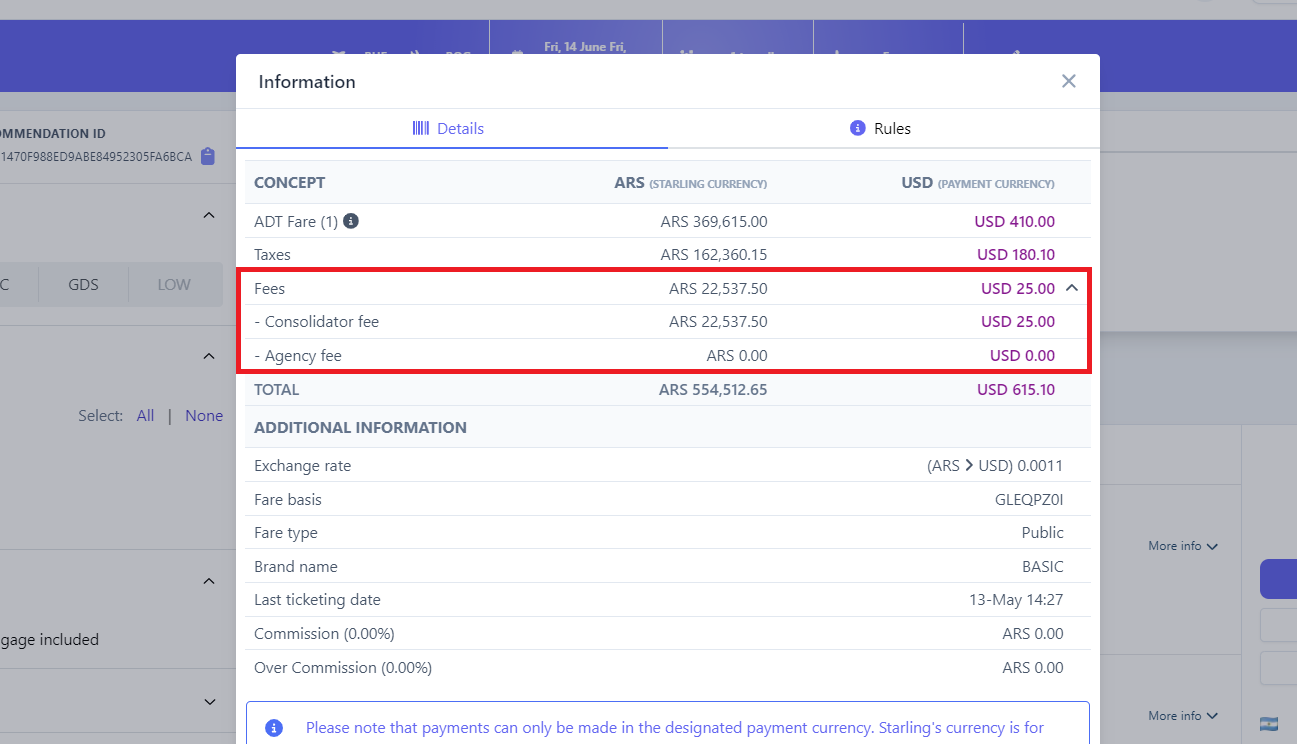
Task: Click the ADT Fare info icon
Action: [351, 221]
